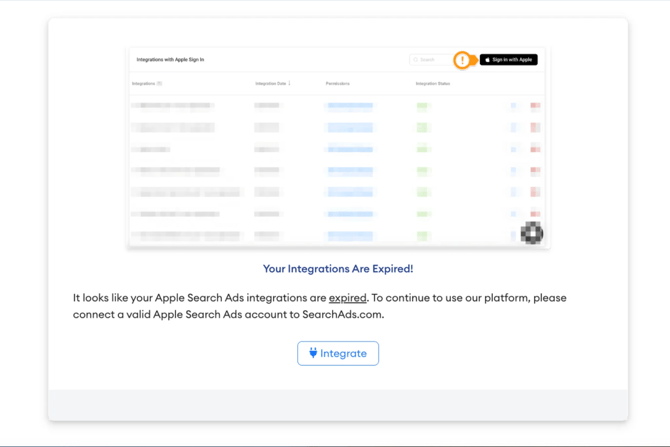The height and width of the screenshot is (447, 670).
Task: Click the orange exclamation warning icon
Action: coord(462,60)
